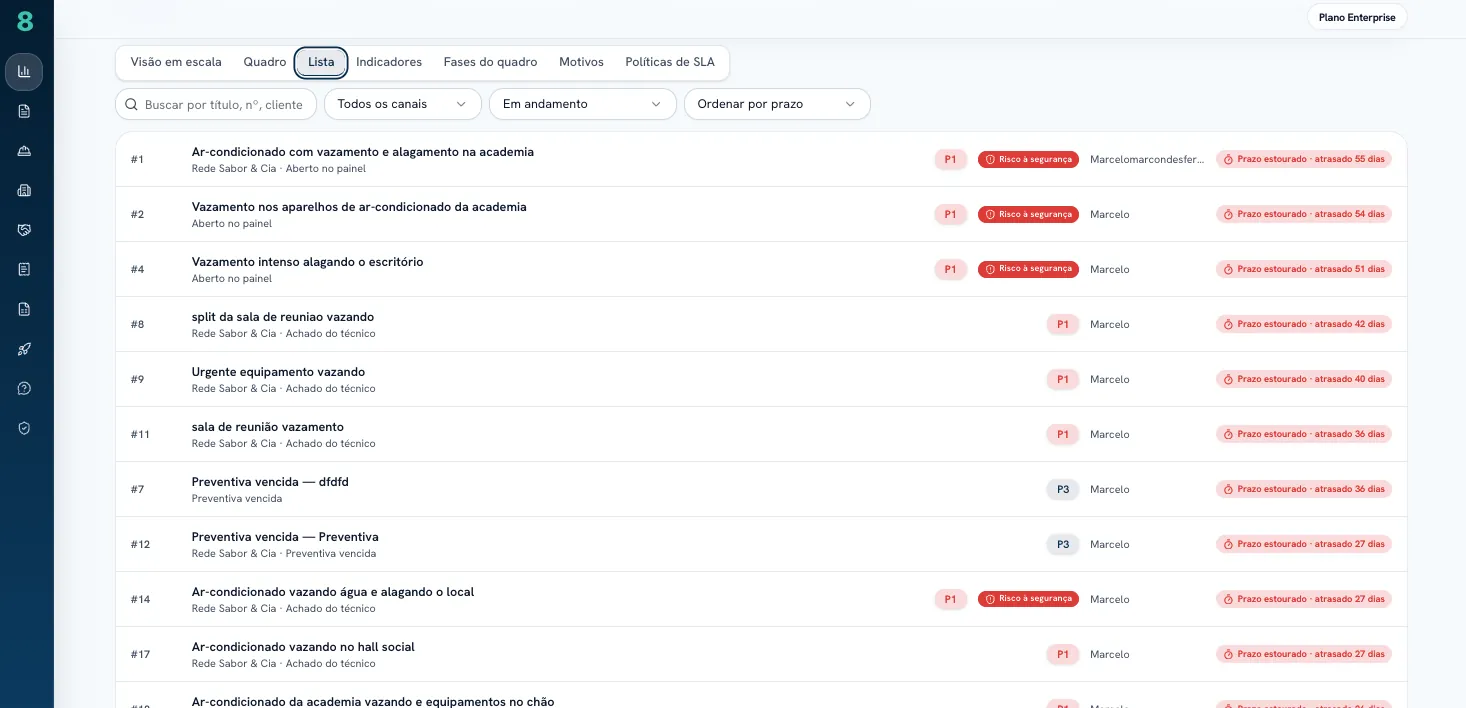Viewport: 1466px width, 708px height.
Task: Open the Fases do quadro tab
Action: (x=490, y=62)
